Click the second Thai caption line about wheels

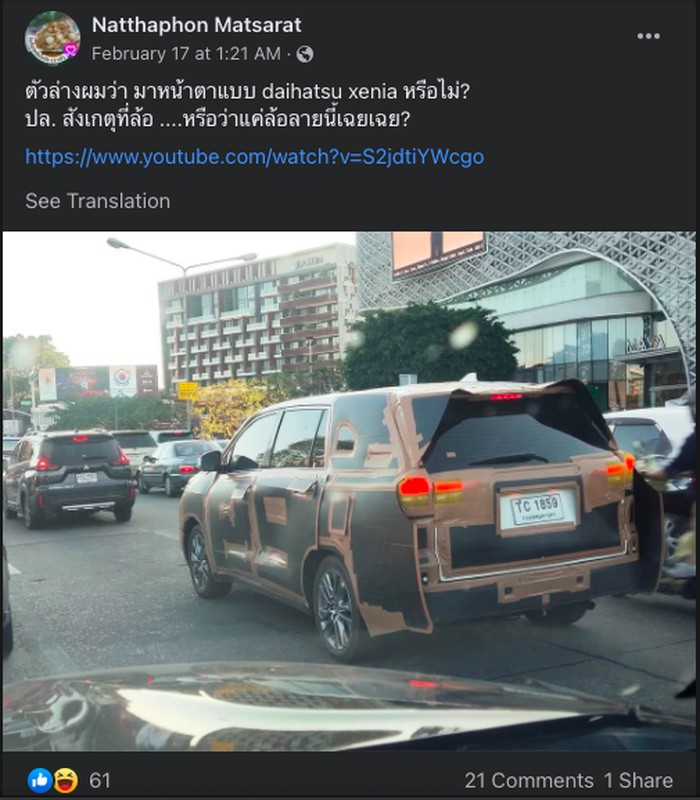(217, 119)
